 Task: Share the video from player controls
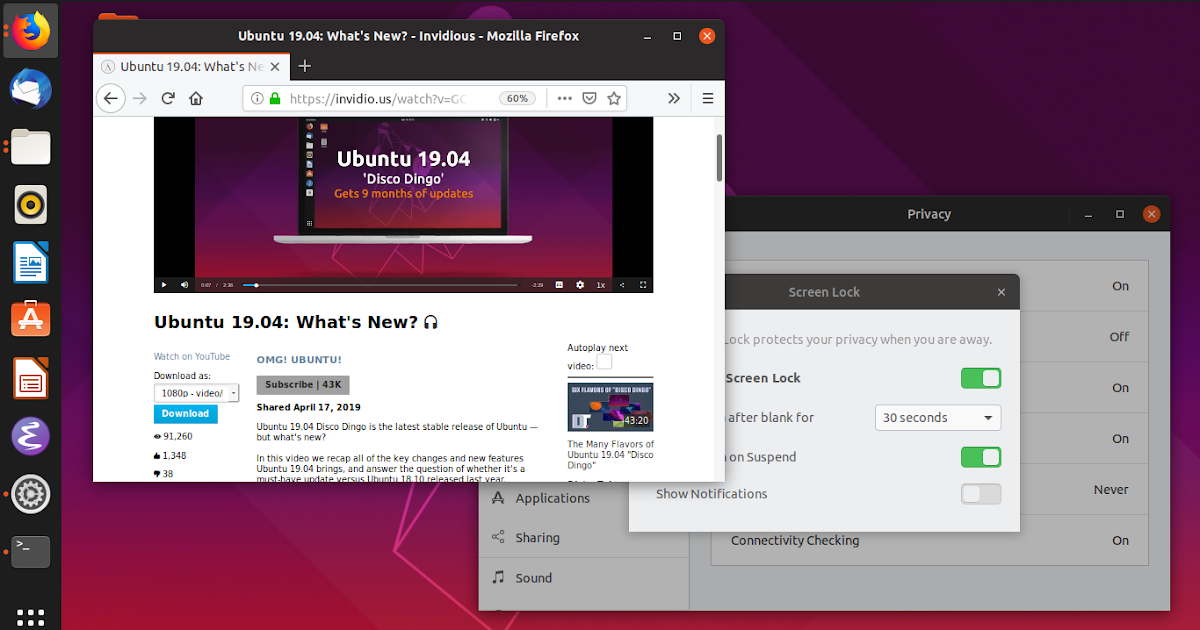[x=622, y=285]
